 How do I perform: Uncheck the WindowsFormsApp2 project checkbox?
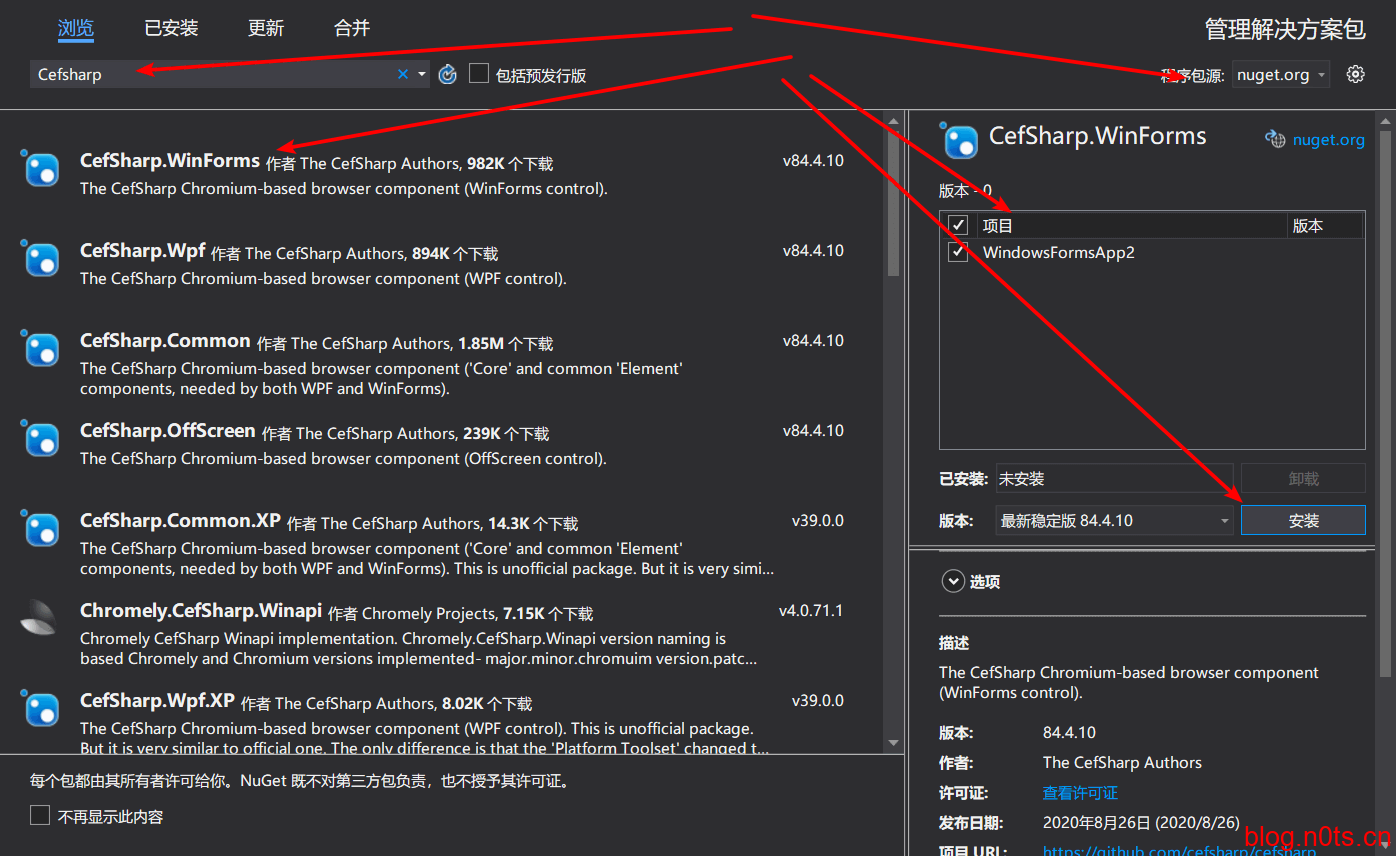click(x=959, y=252)
